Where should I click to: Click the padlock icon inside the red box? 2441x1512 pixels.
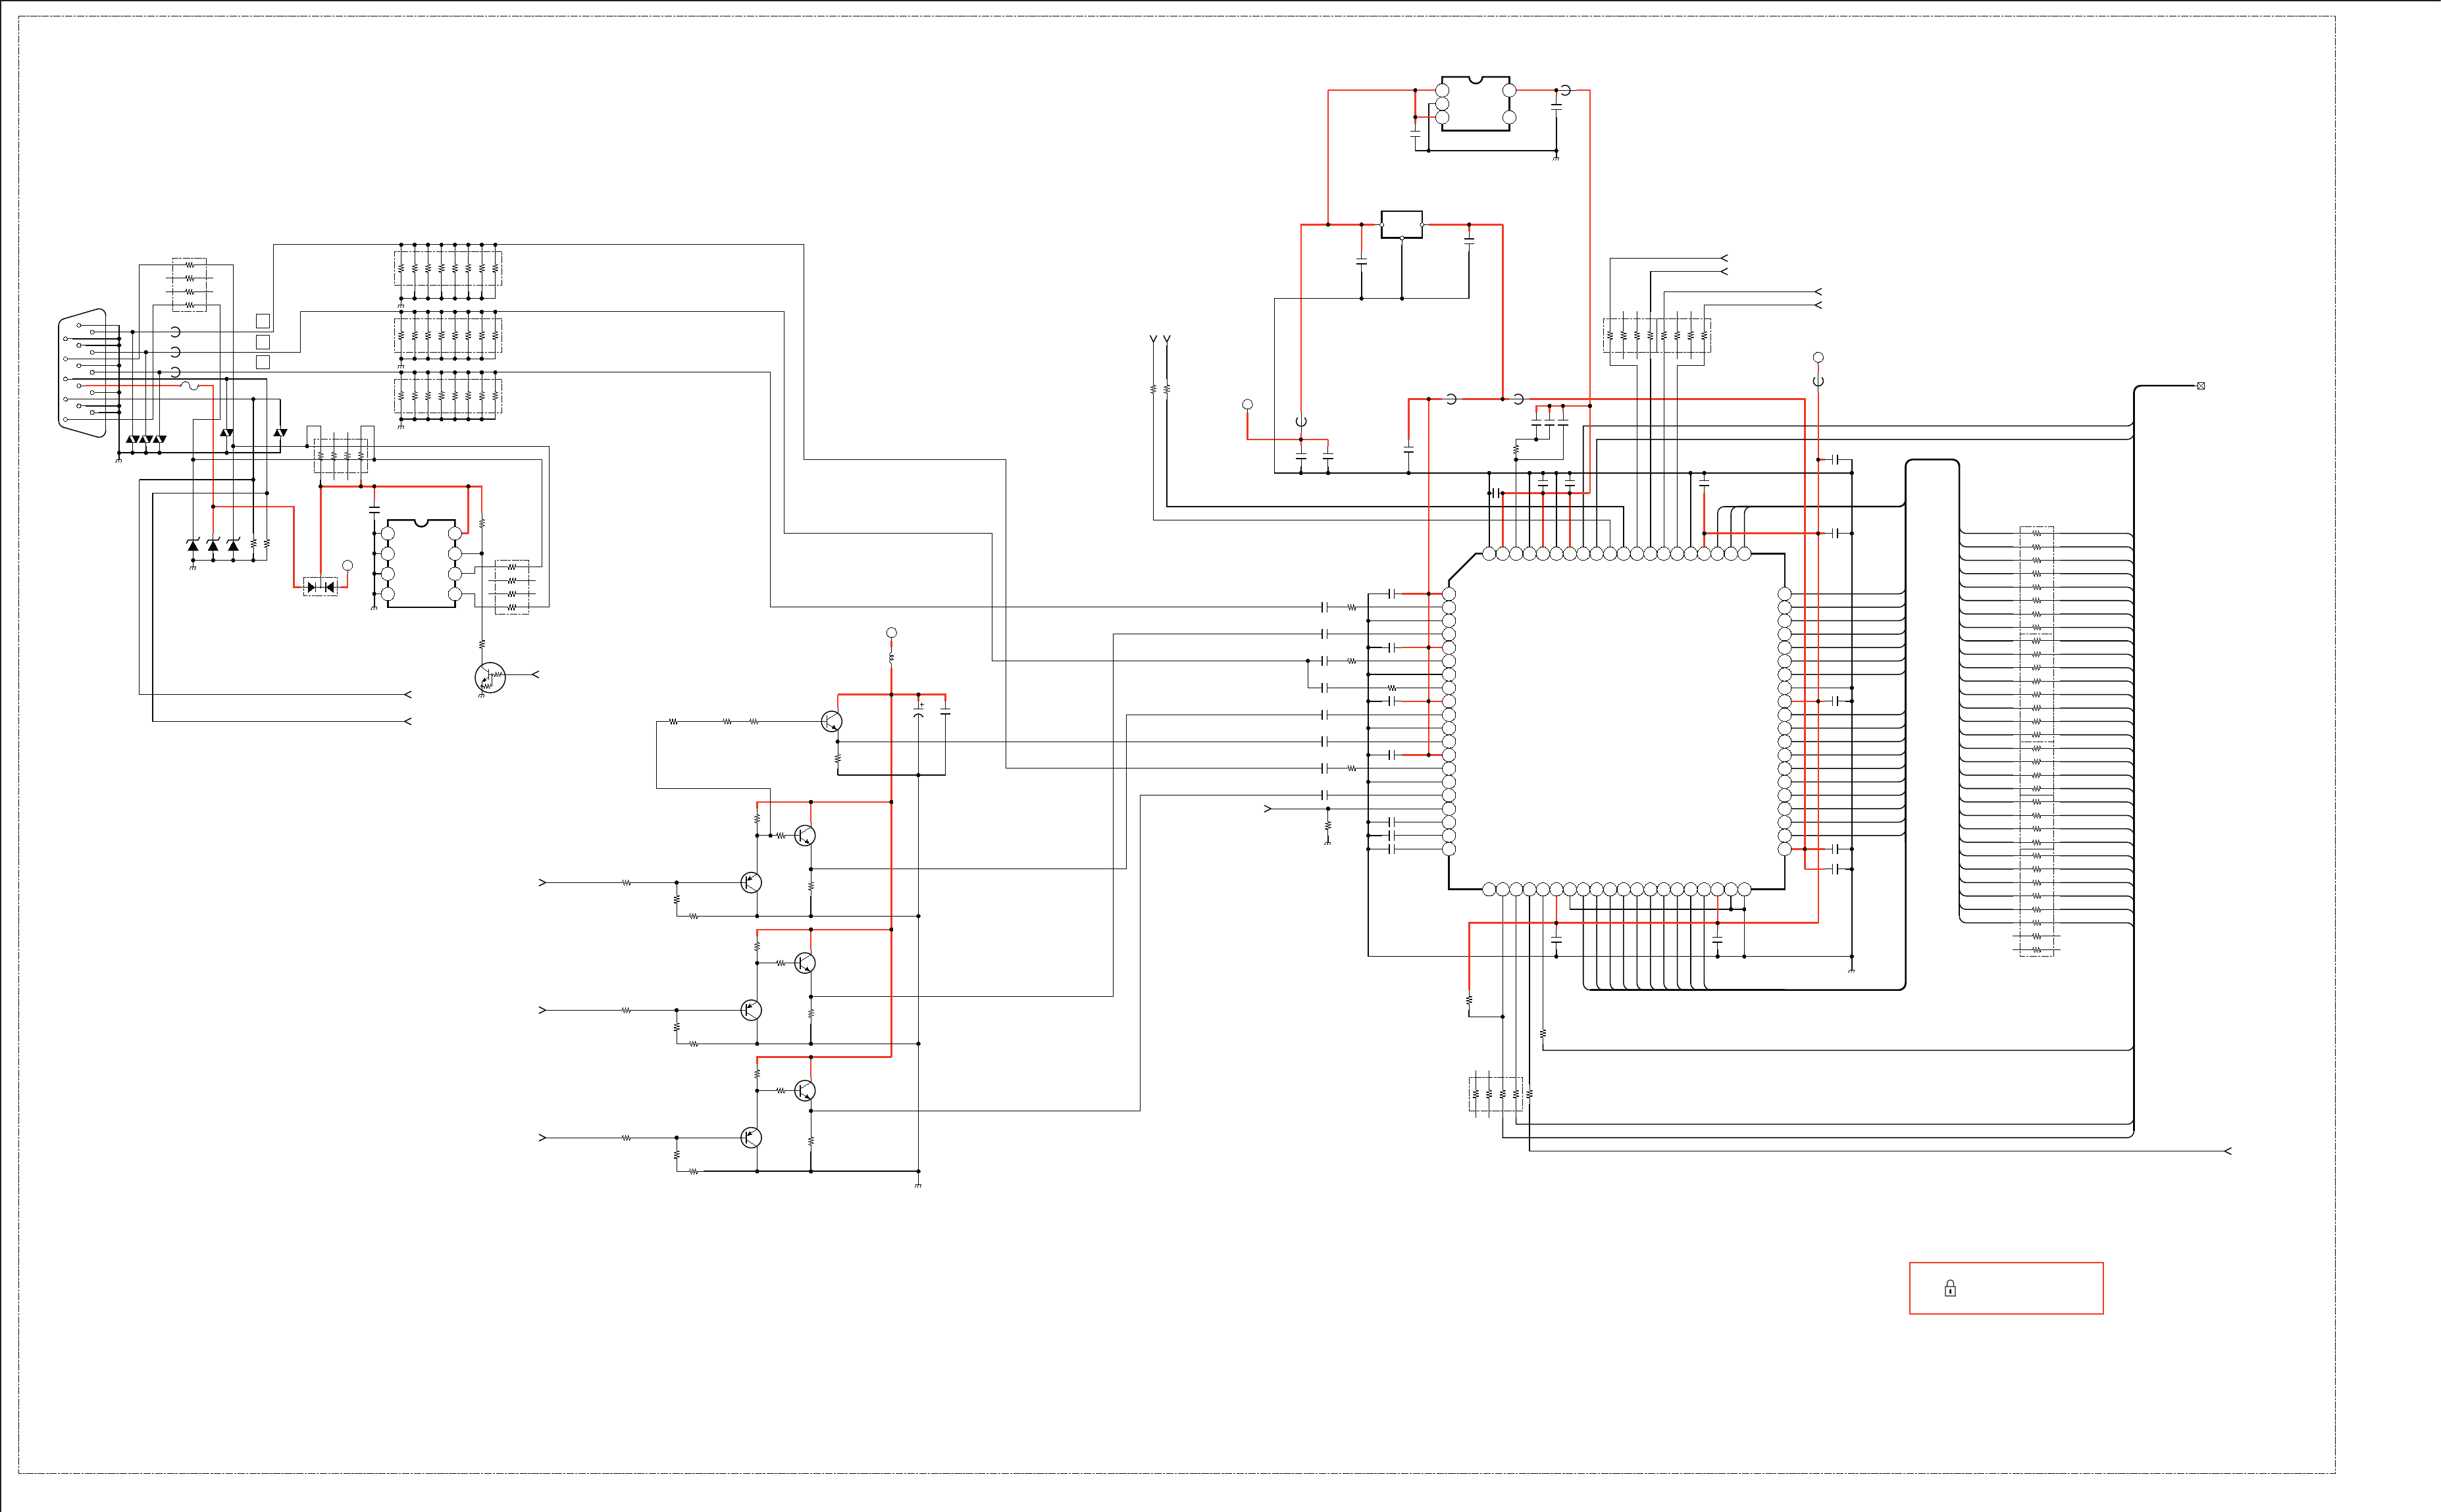1949,1289
